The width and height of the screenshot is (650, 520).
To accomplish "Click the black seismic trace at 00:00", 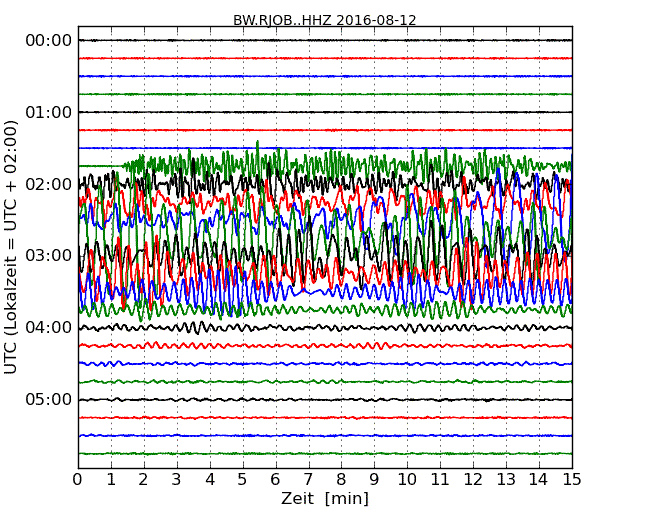I will (325, 40).
